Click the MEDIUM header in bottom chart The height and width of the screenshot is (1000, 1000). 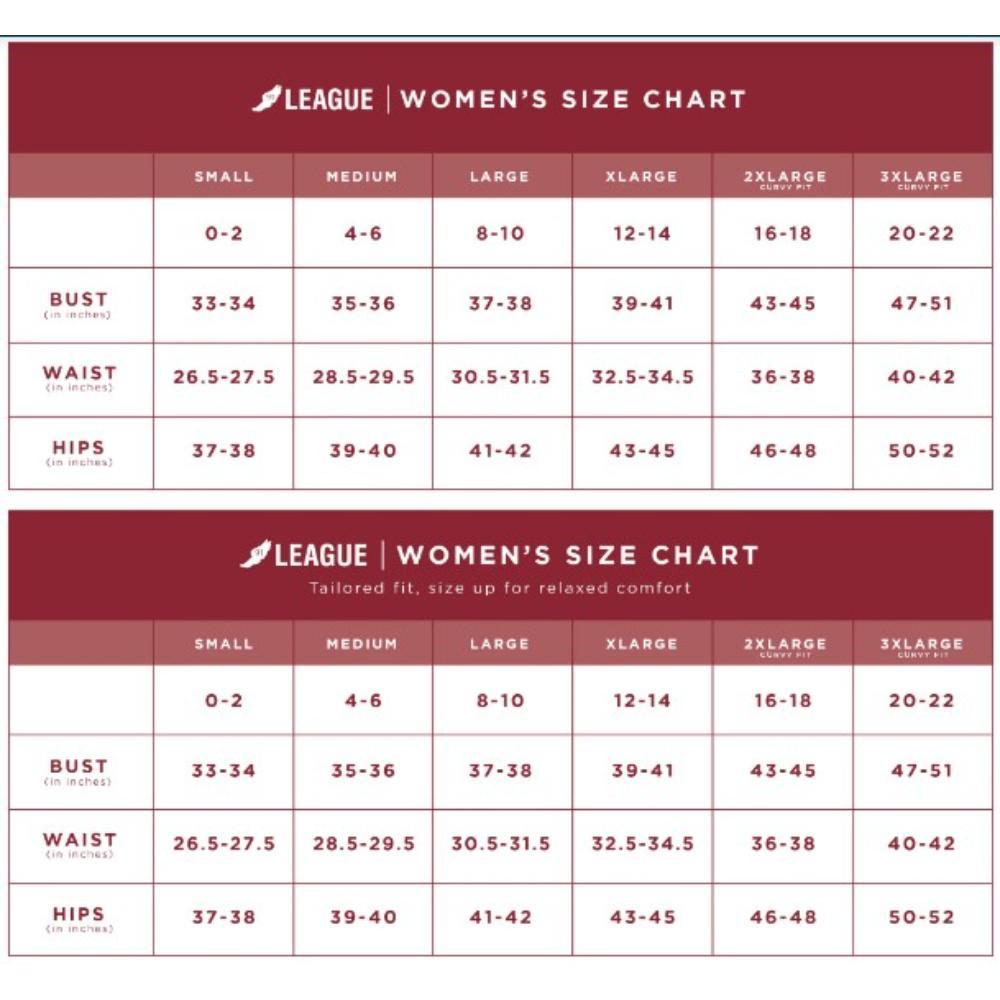click(362, 644)
